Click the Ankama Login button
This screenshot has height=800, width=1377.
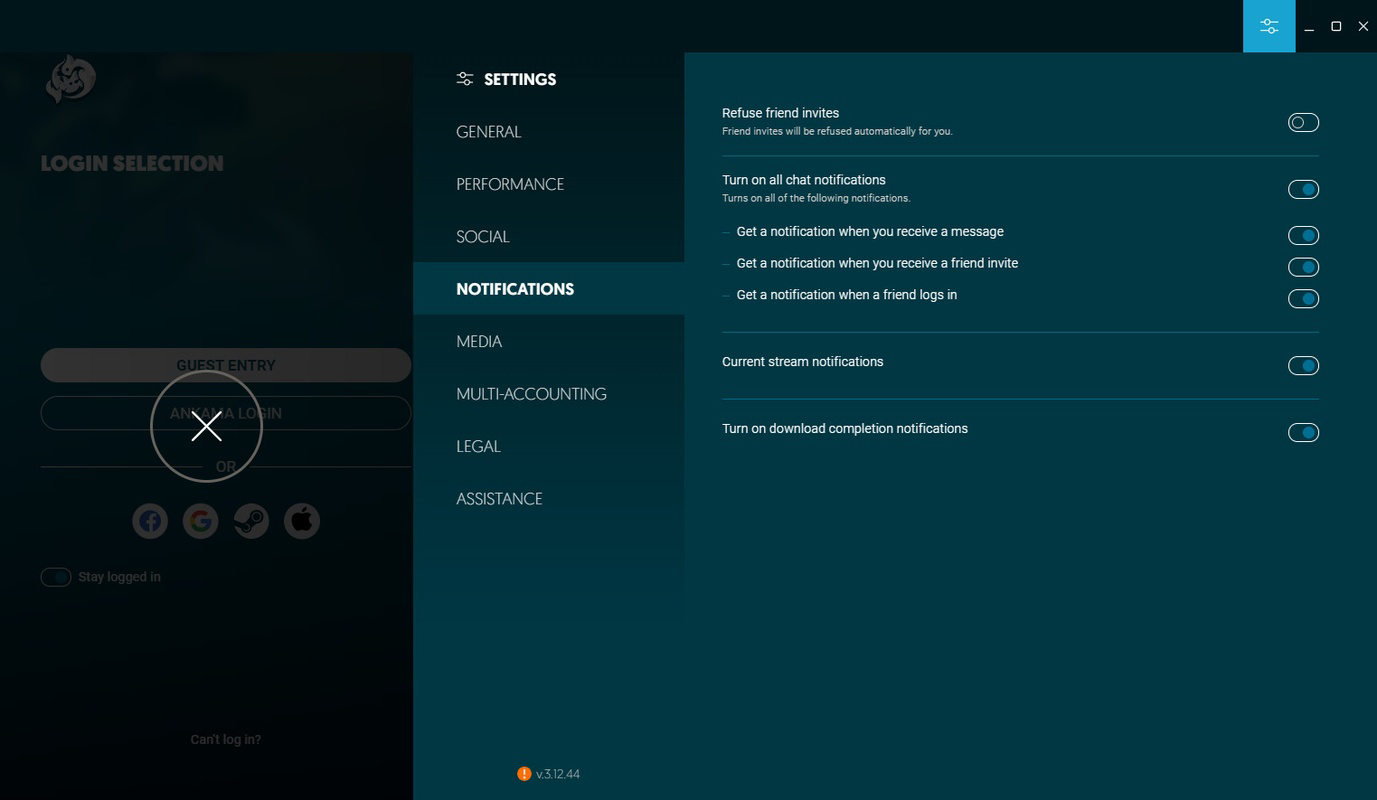[x=226, y=413]
